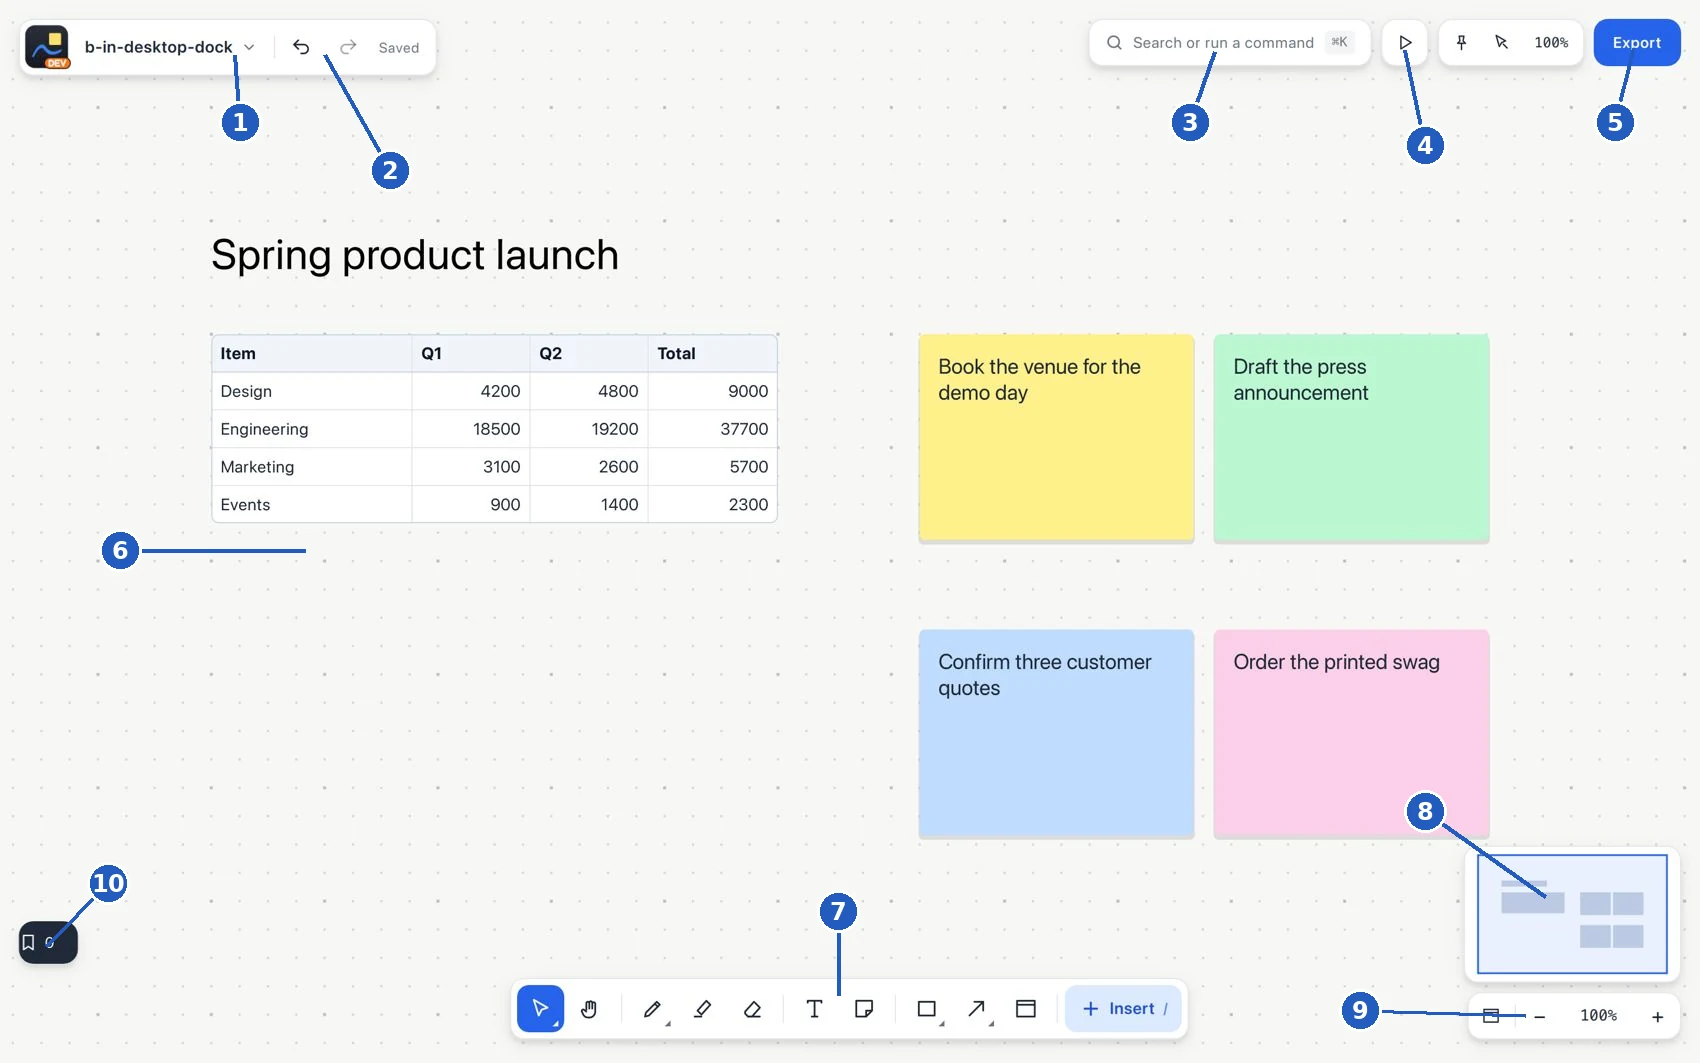Open the b-in-desktop-dock document dropdown
The width and height of the screenshot is (1700, 1063).
click(170, 47)
